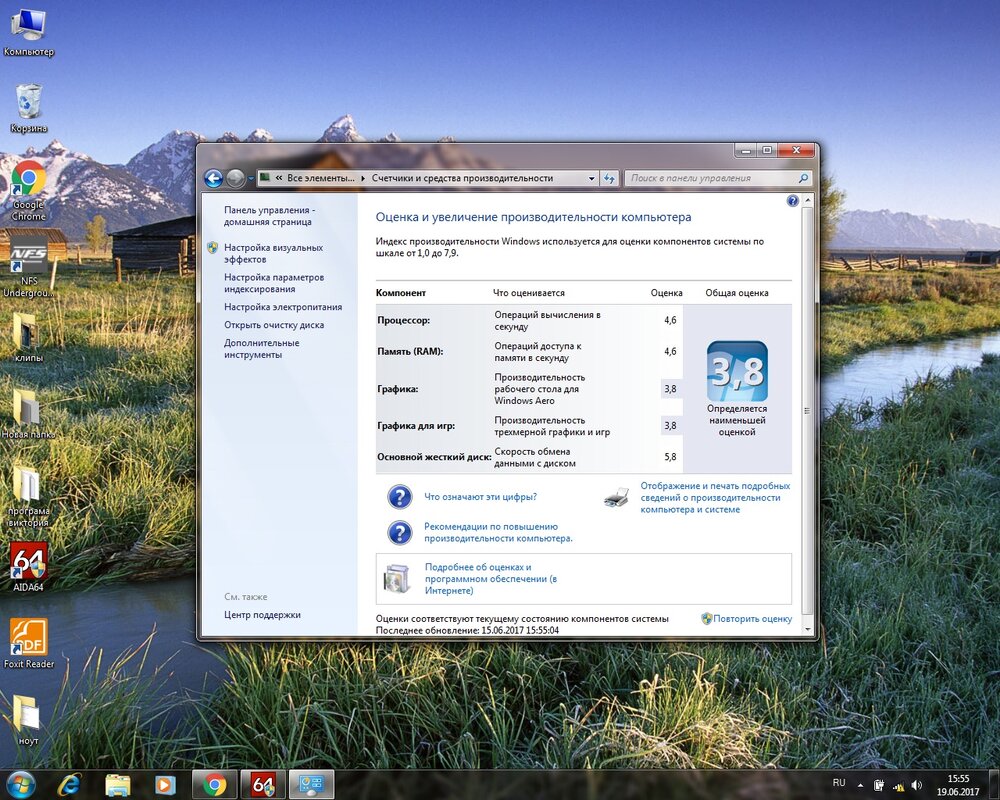Click the help question mark icon
This screenshot has width=1000, height=800.
click(x=793, y=201)
